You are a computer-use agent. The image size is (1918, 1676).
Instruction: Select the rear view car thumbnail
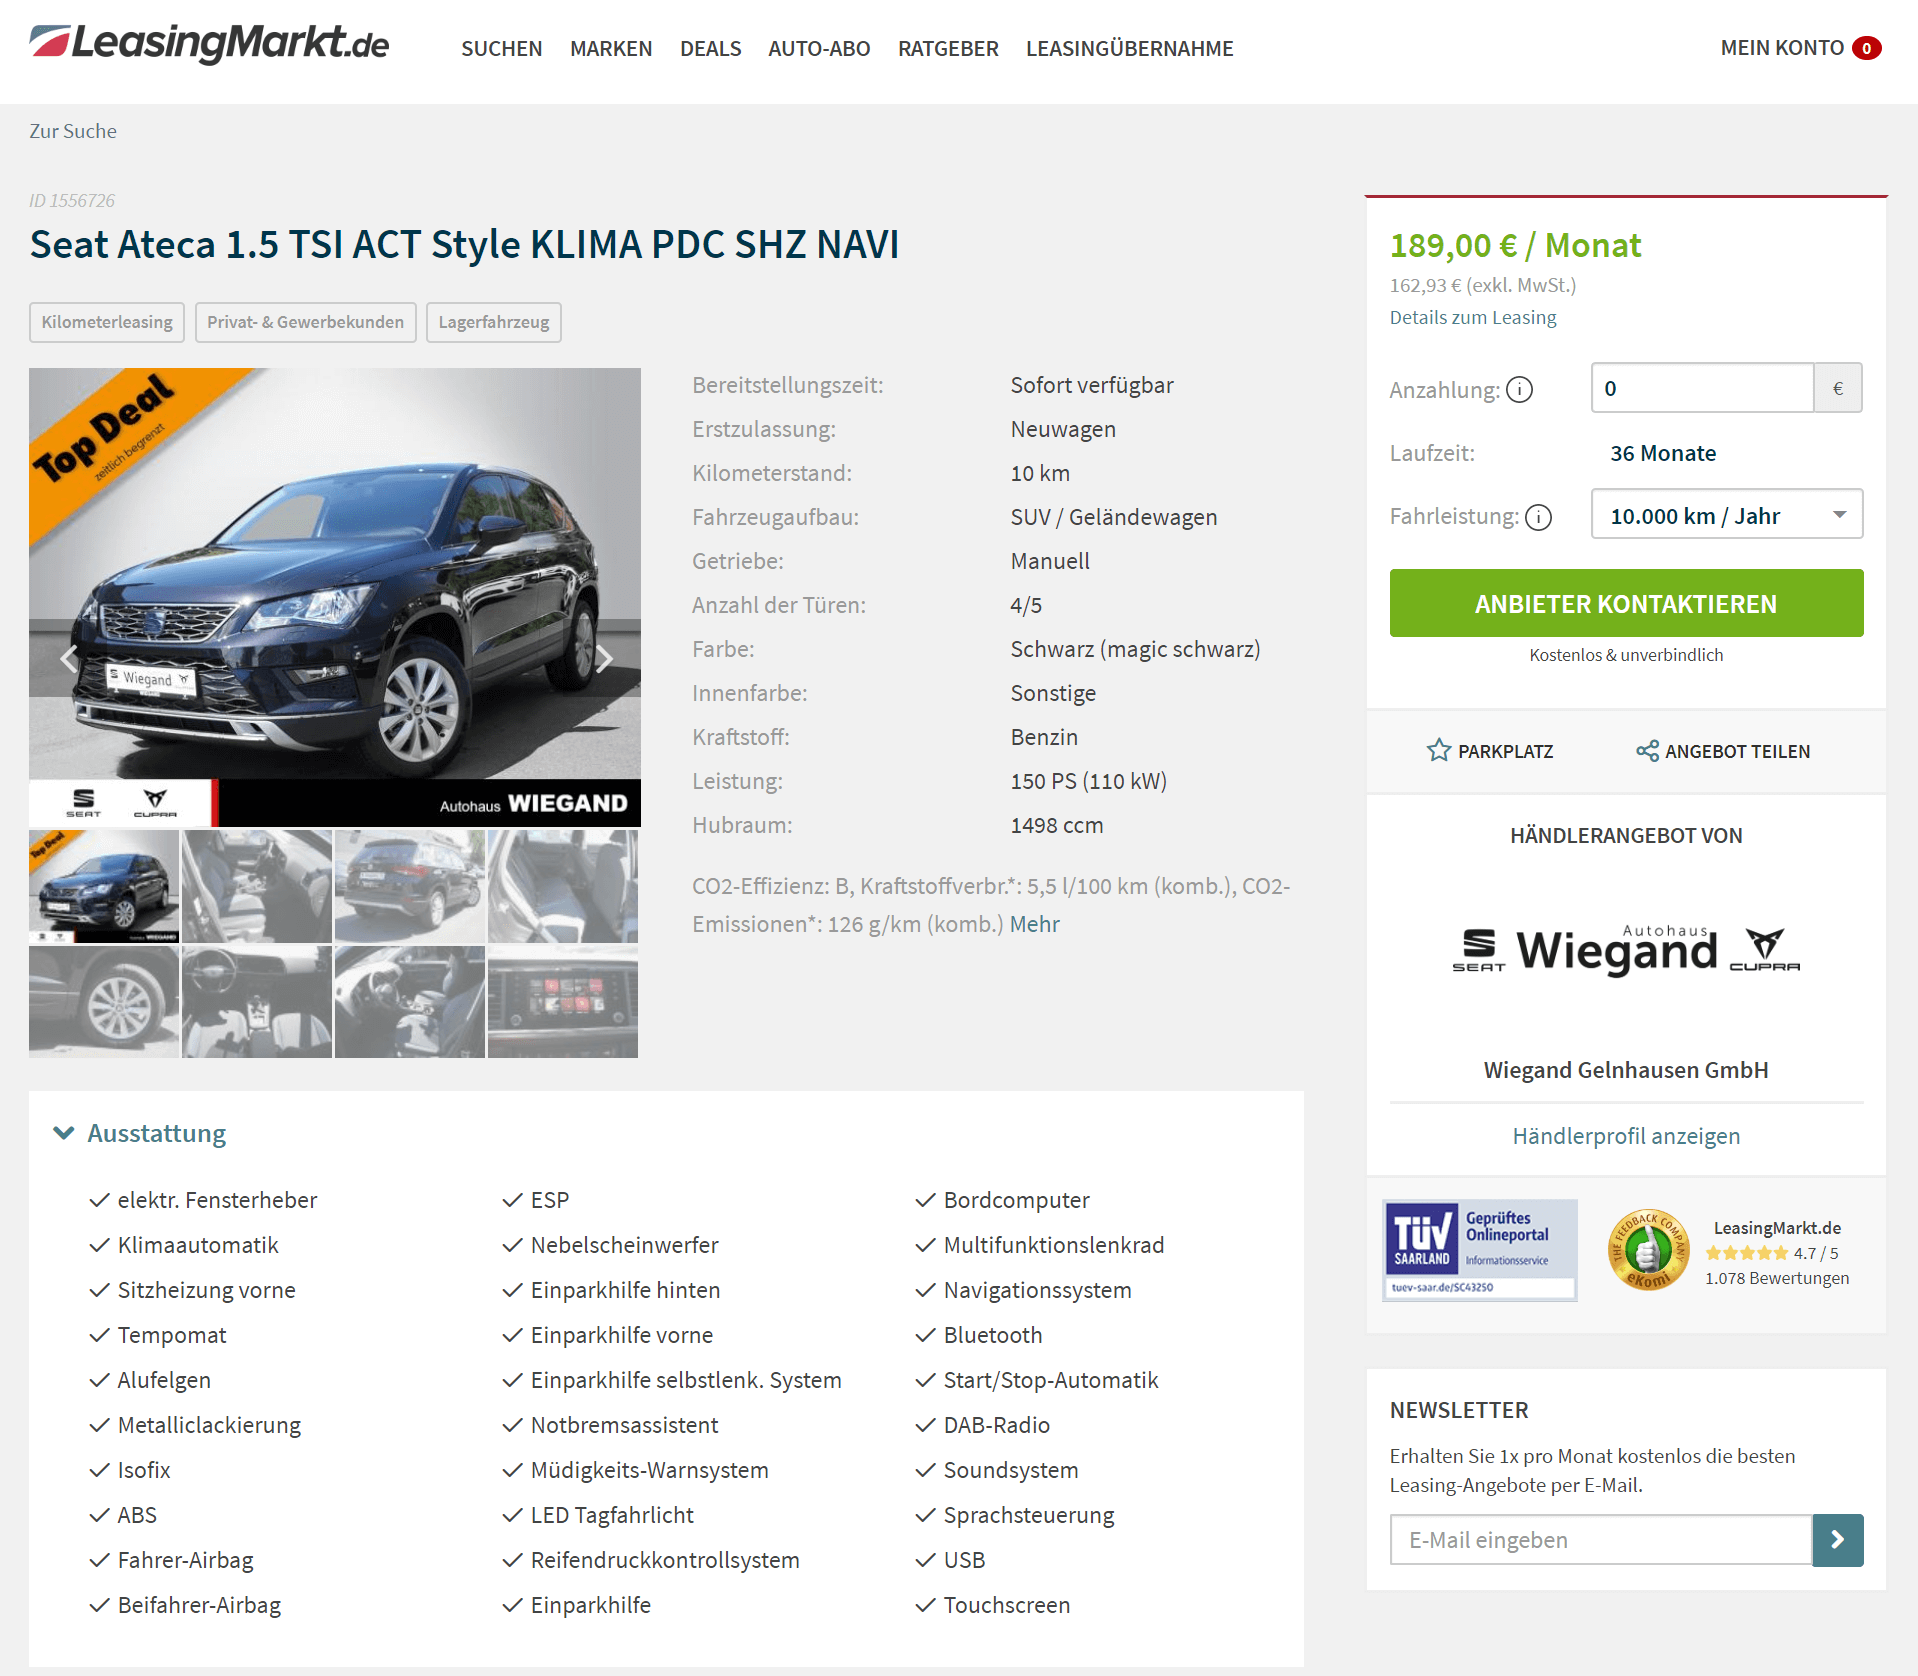coord(410,886)
